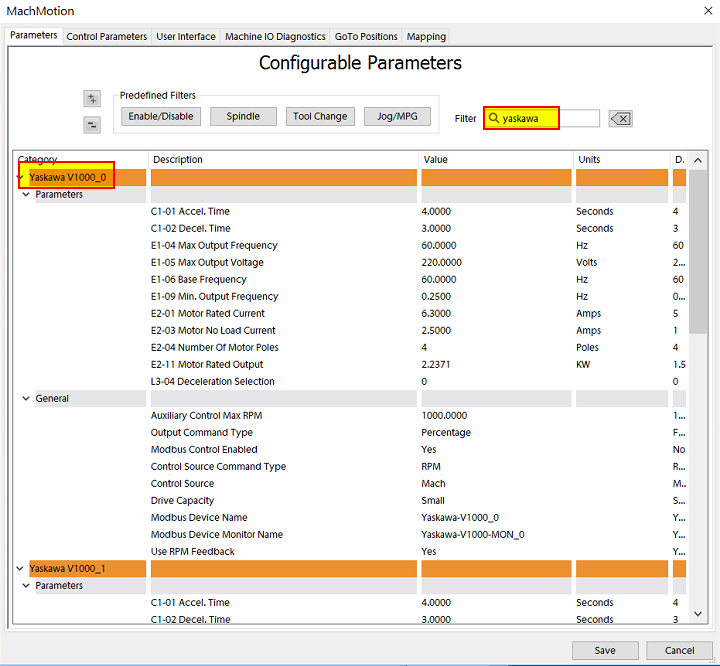The image size is (720, 666).
Task: Clear the filter with the backspace icon
Action: point(620,119)
